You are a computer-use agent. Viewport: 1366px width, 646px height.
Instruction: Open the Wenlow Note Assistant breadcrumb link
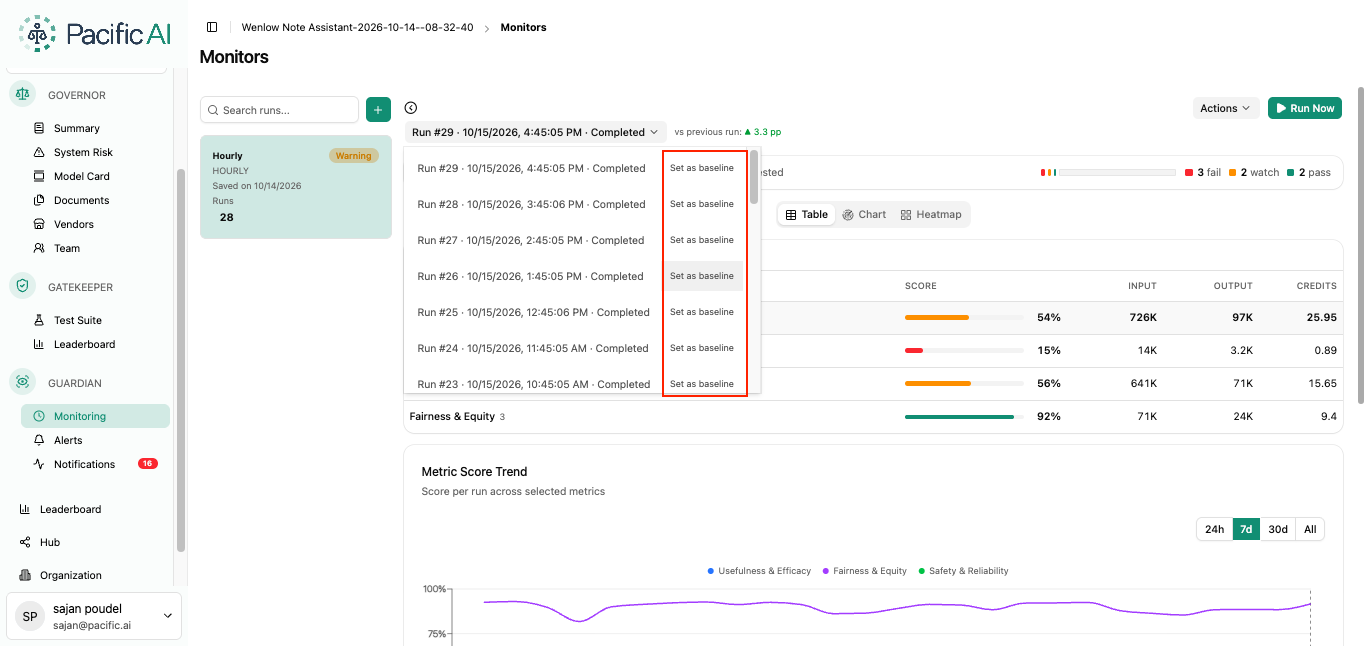(x=358, y=27)
